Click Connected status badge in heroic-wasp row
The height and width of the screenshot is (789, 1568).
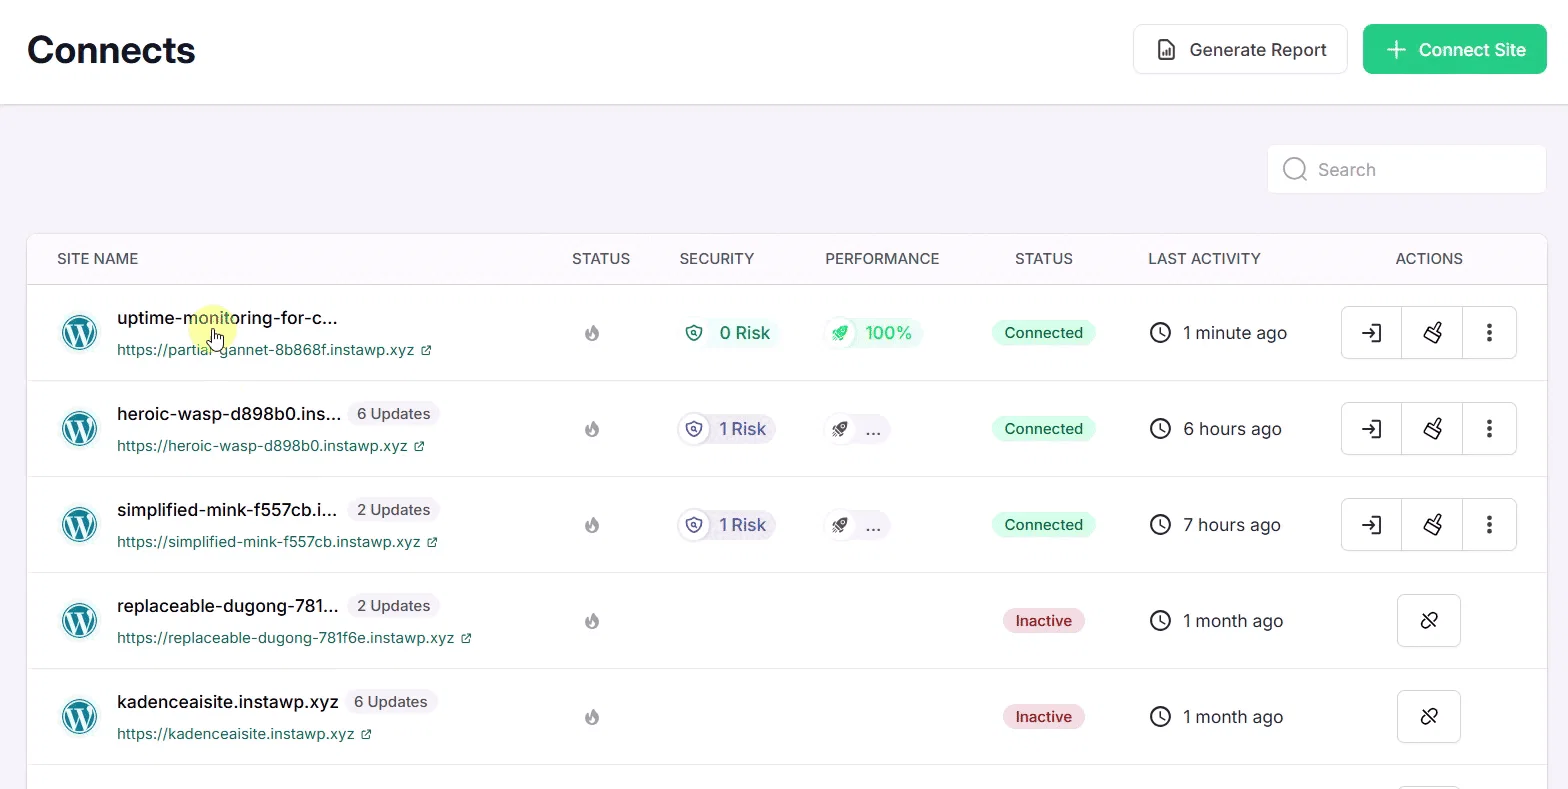coord(1044,429)
